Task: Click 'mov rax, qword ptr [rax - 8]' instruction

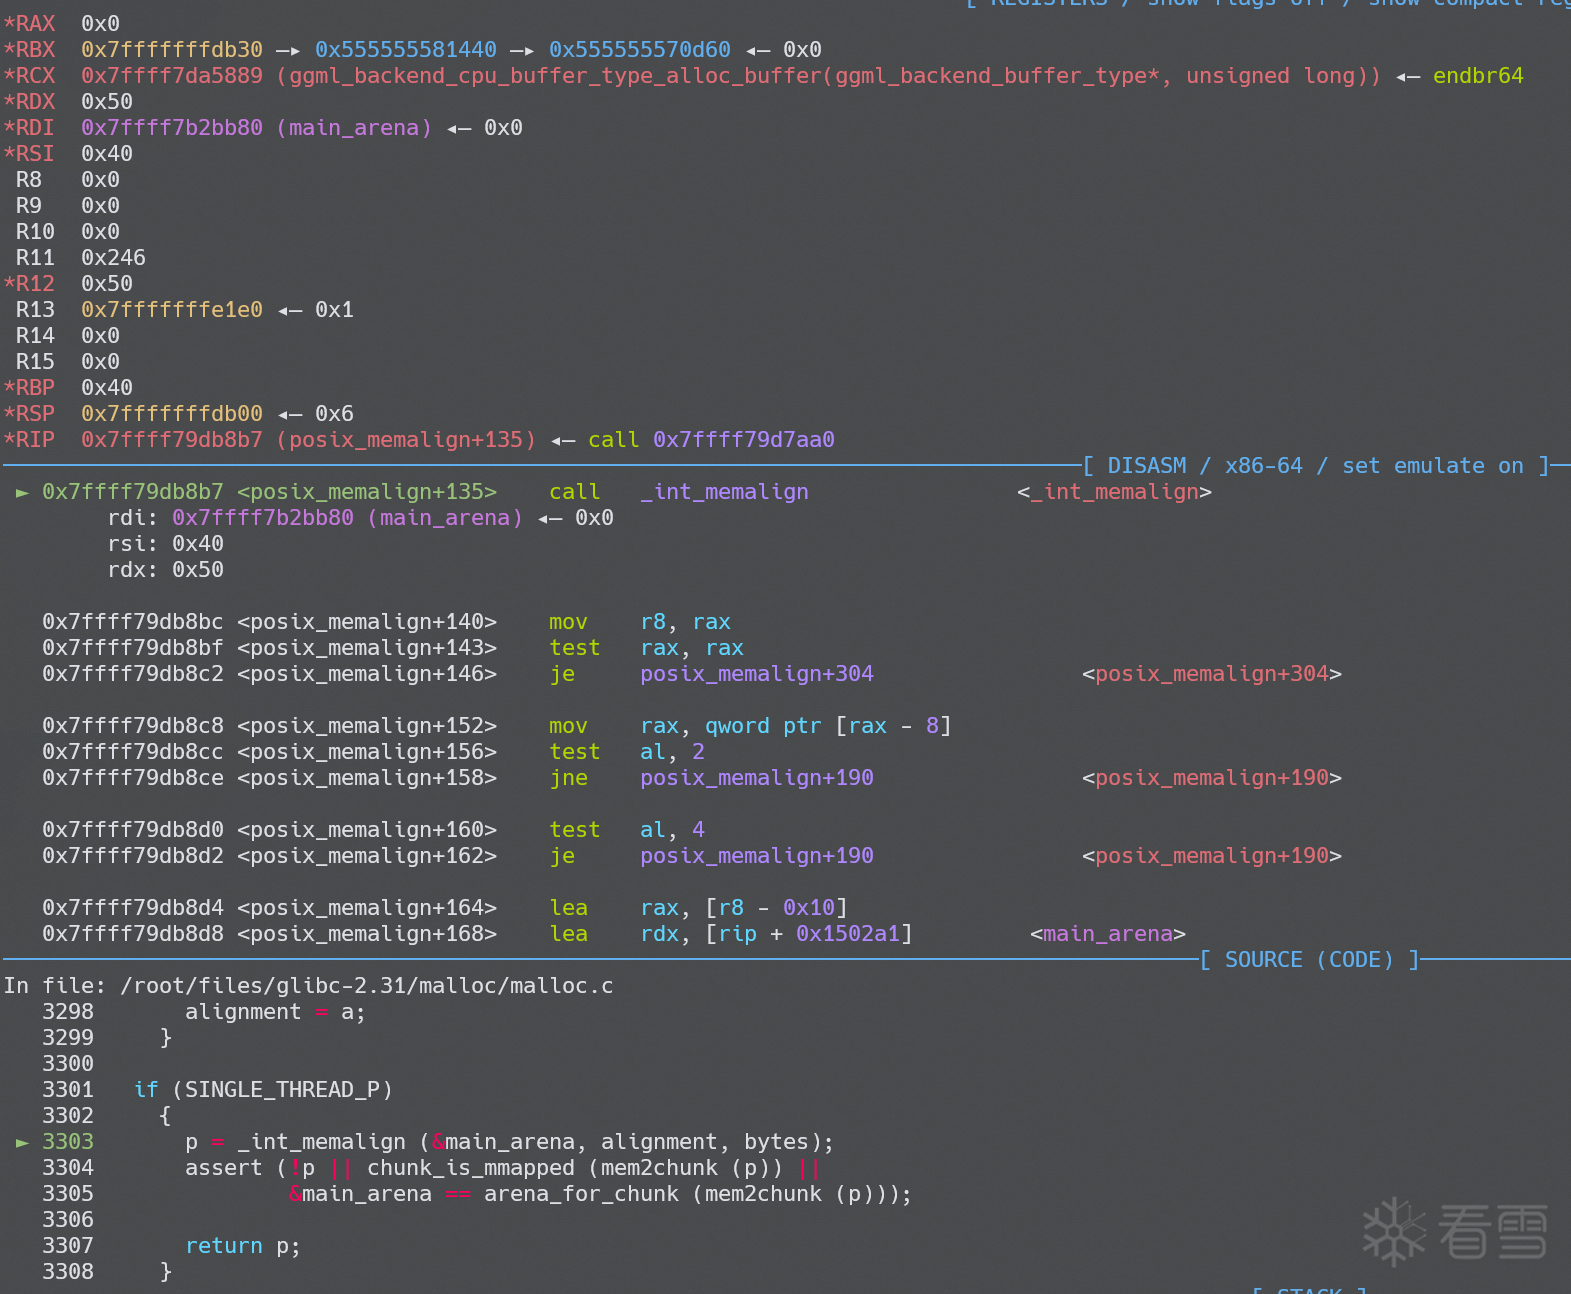Action: coord(750,725)
